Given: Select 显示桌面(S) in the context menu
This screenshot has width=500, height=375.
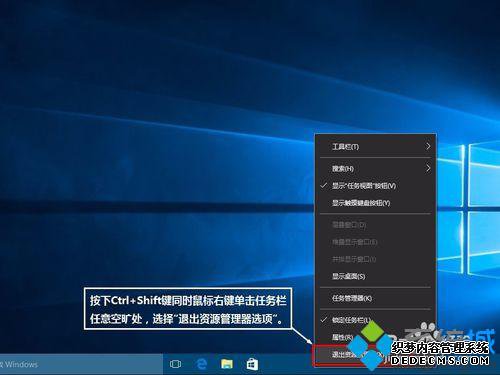Looking at the screenshot, I should (x=375, y=276).
